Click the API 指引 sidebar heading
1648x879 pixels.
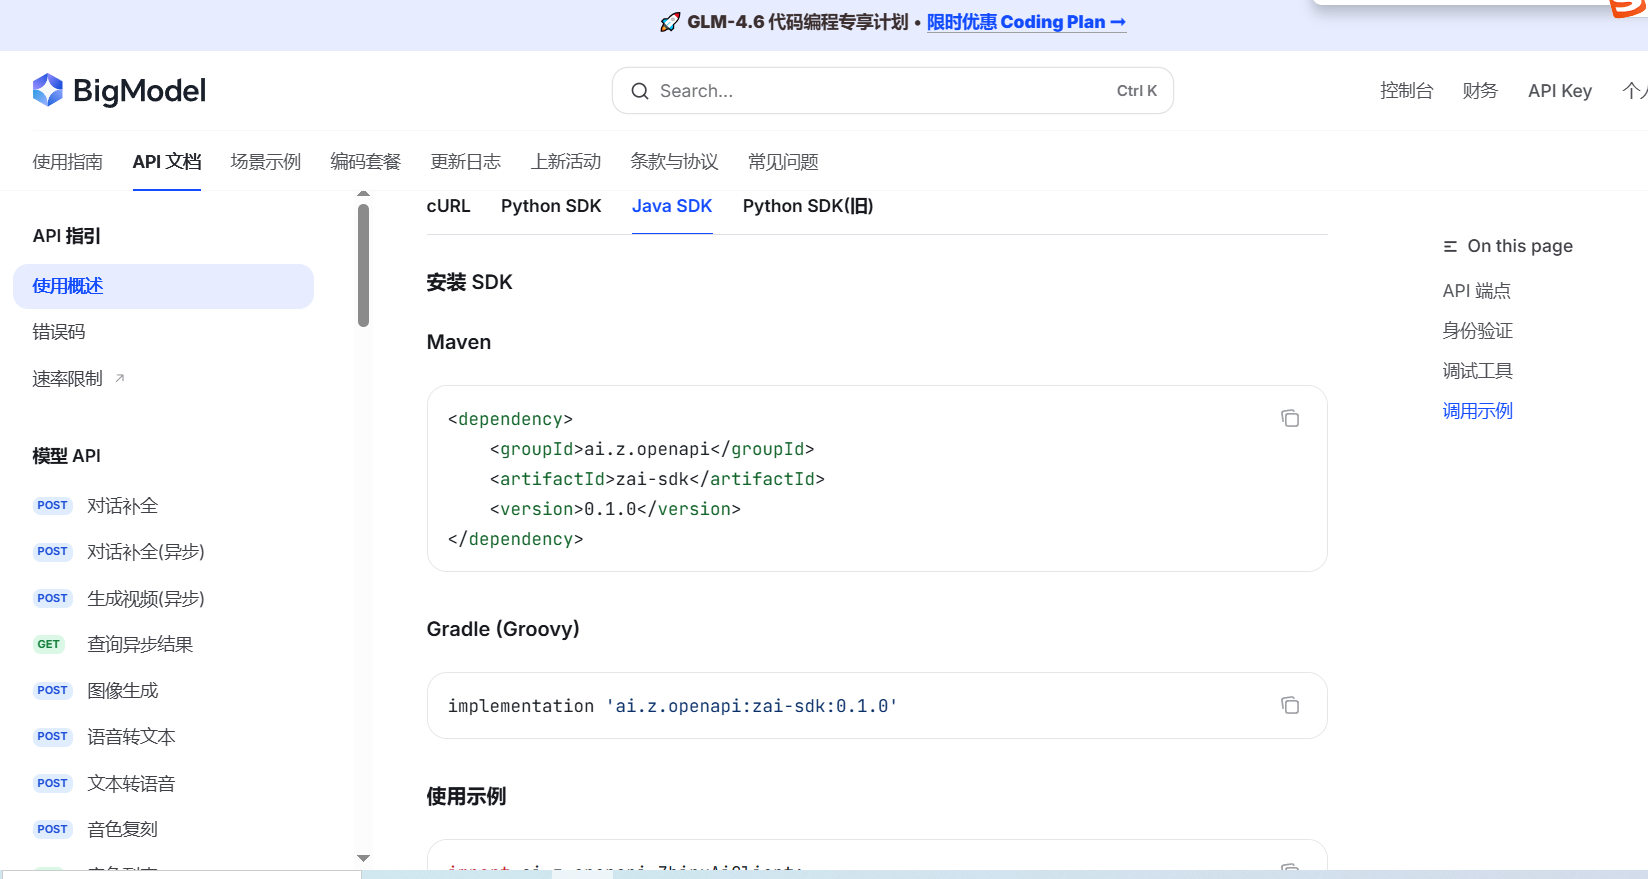tap(67, 236)
